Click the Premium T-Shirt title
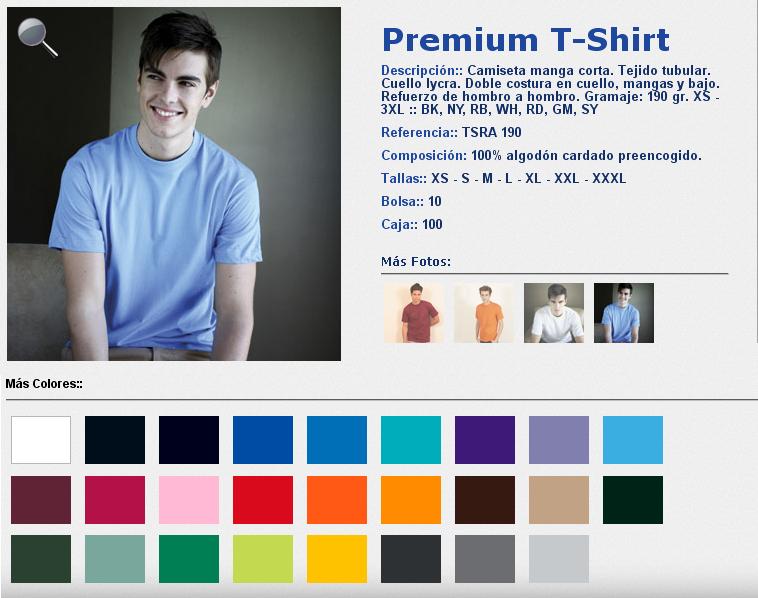The width and height of the screenshot is (758, 598). pyautogui.click(x=526, y=40)
